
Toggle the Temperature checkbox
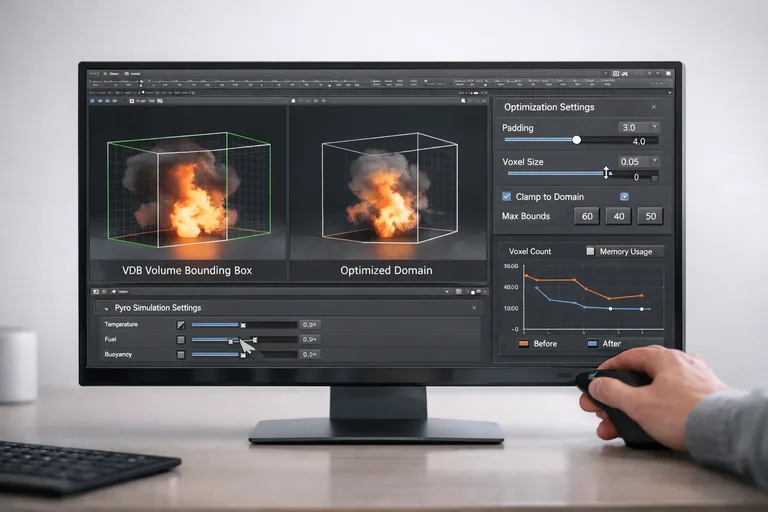(x=181, y=325)
